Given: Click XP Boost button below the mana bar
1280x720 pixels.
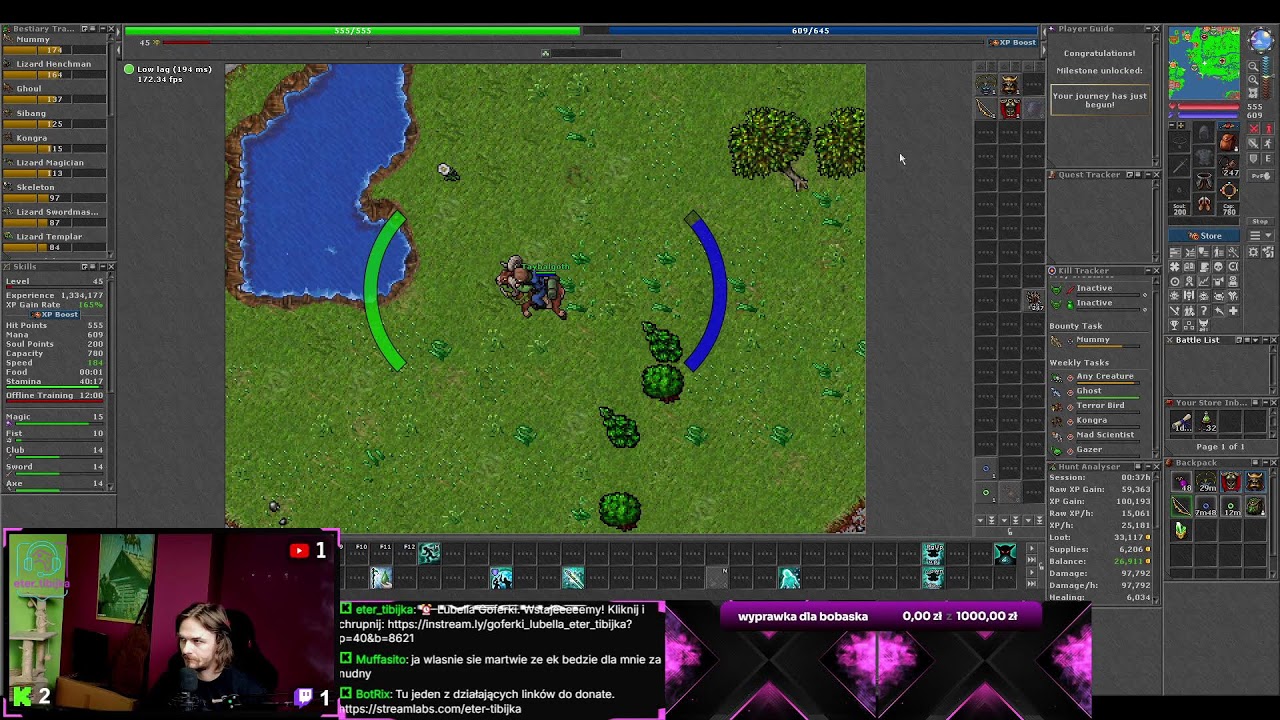Looking at the screenshot, I should tap(1013, 43).
